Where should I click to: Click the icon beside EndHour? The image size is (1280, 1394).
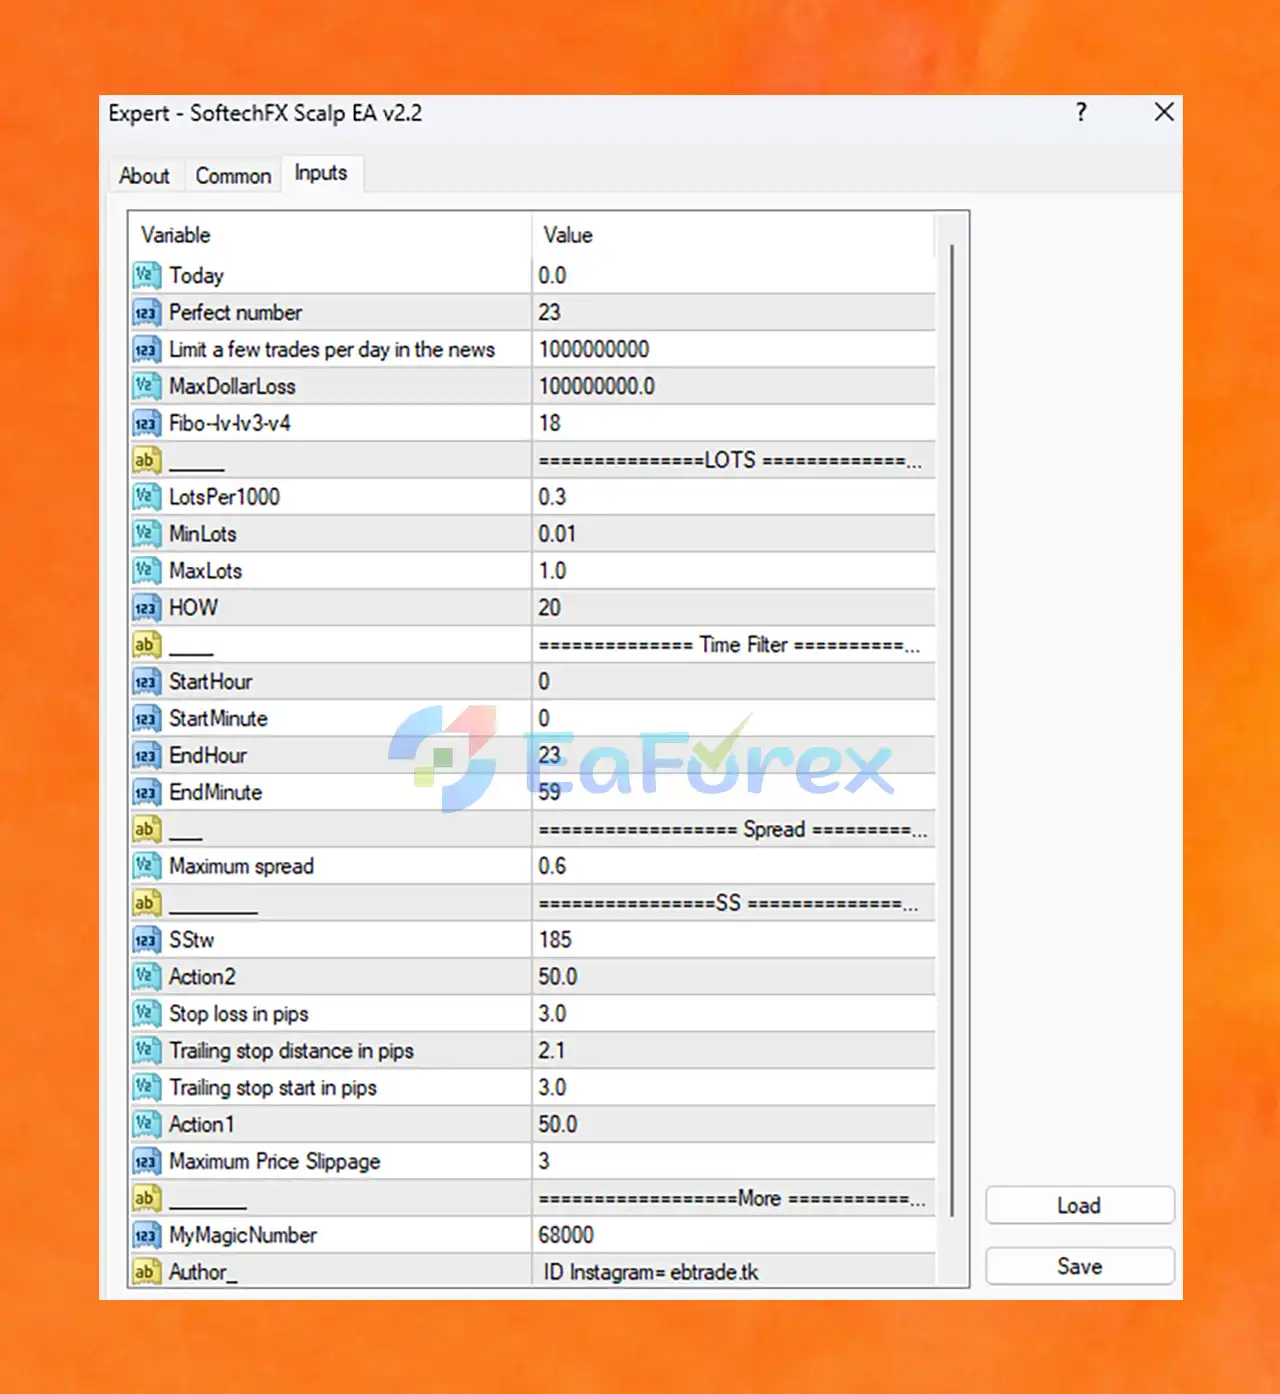click(146, 755)
